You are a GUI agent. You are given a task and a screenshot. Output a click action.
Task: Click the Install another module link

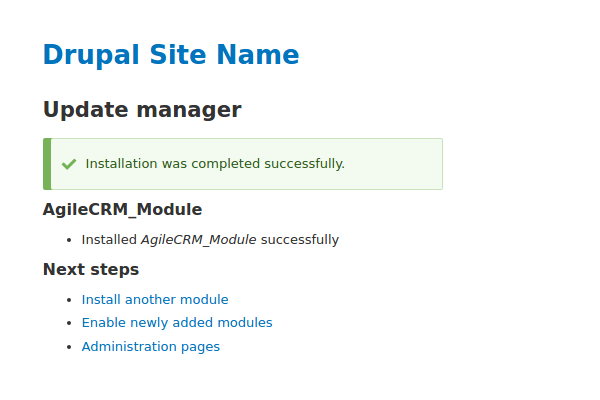[x=155, y=299]
